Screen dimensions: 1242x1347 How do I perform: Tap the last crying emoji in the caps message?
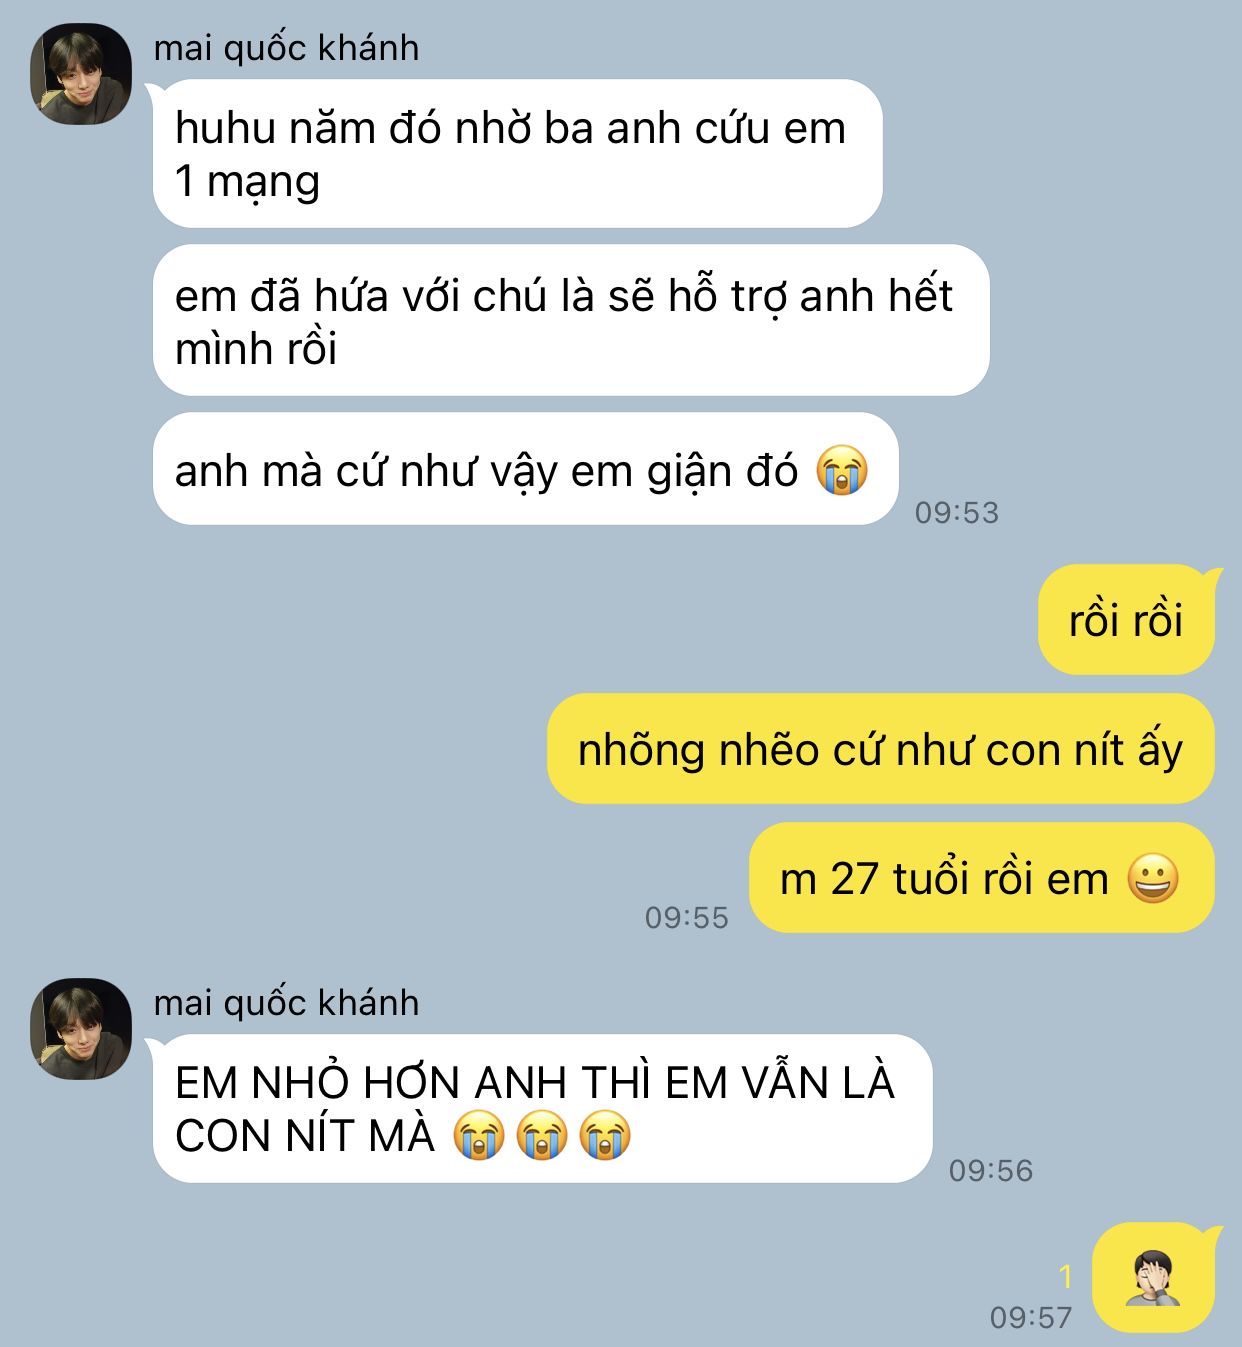tap(606, 1135)
